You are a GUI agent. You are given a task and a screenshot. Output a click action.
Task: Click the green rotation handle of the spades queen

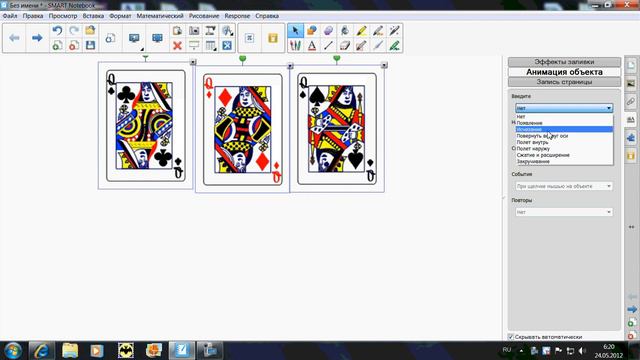coord(337,60)
